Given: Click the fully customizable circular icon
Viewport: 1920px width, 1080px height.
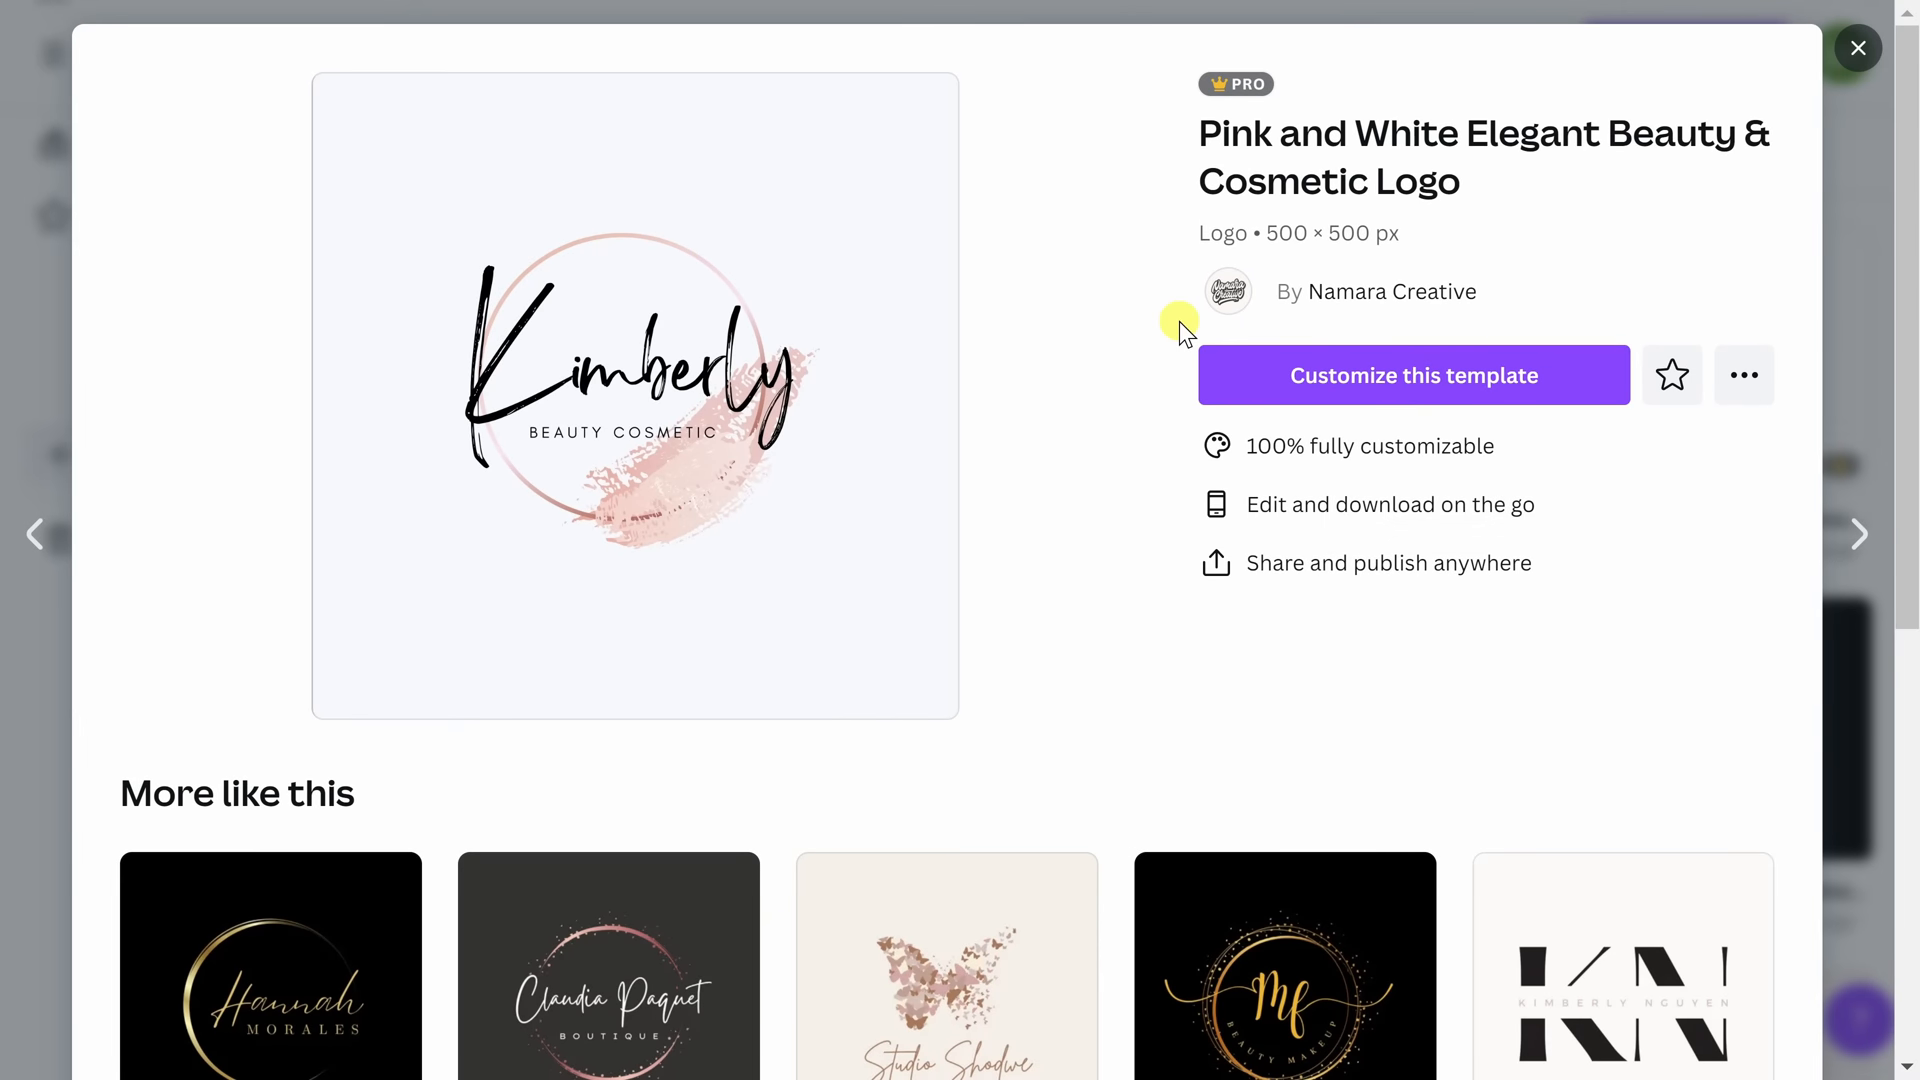Looking at the screenshot, I should tap(1216, 446).
